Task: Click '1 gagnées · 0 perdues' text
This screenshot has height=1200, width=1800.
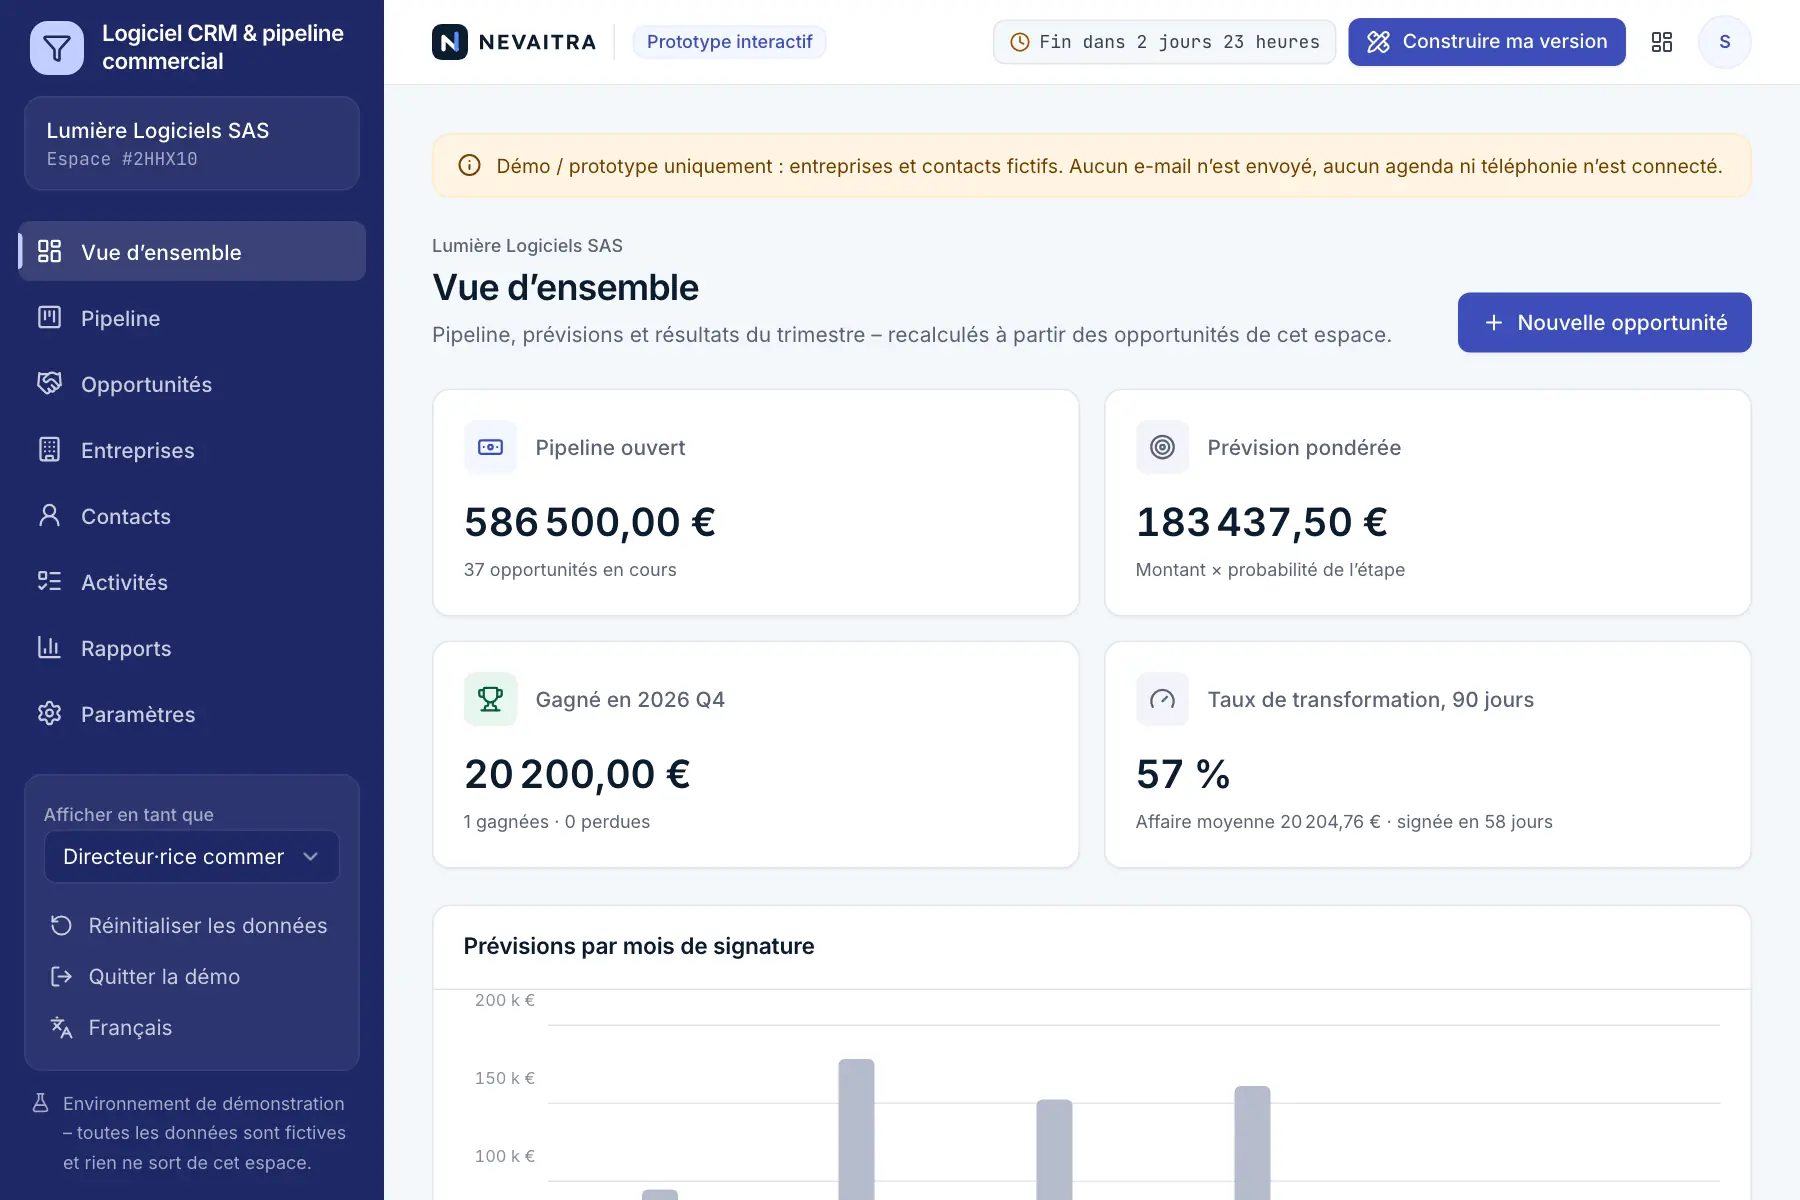Action: pyautogui.click(x=557, y=822)
